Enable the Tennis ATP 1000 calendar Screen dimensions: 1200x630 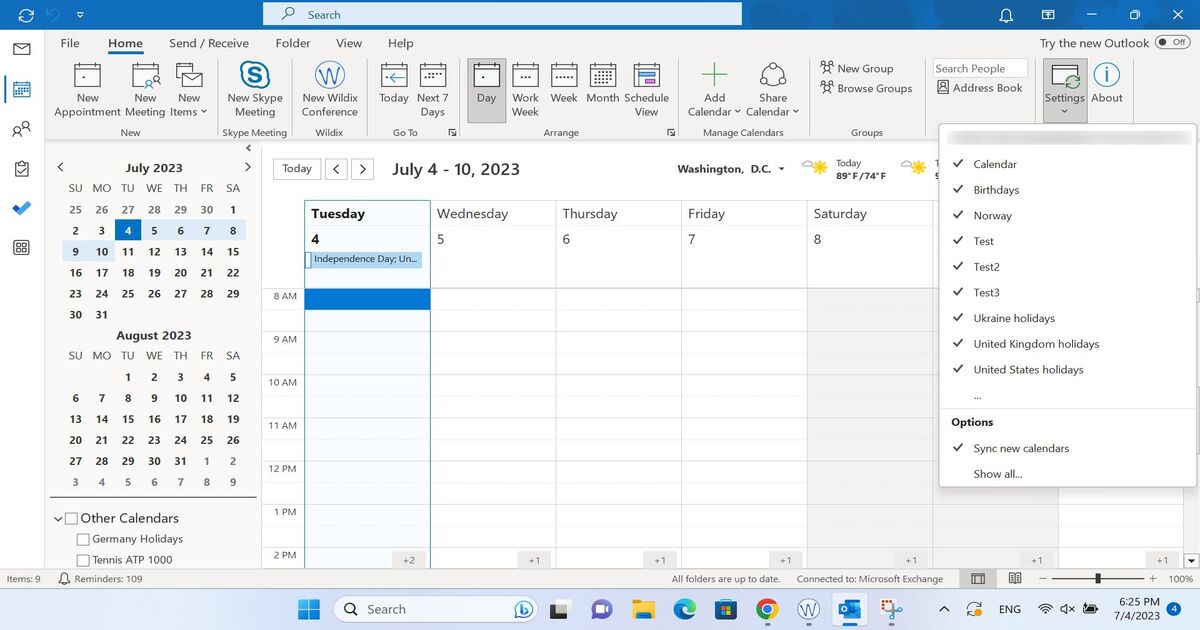point(83,560)
